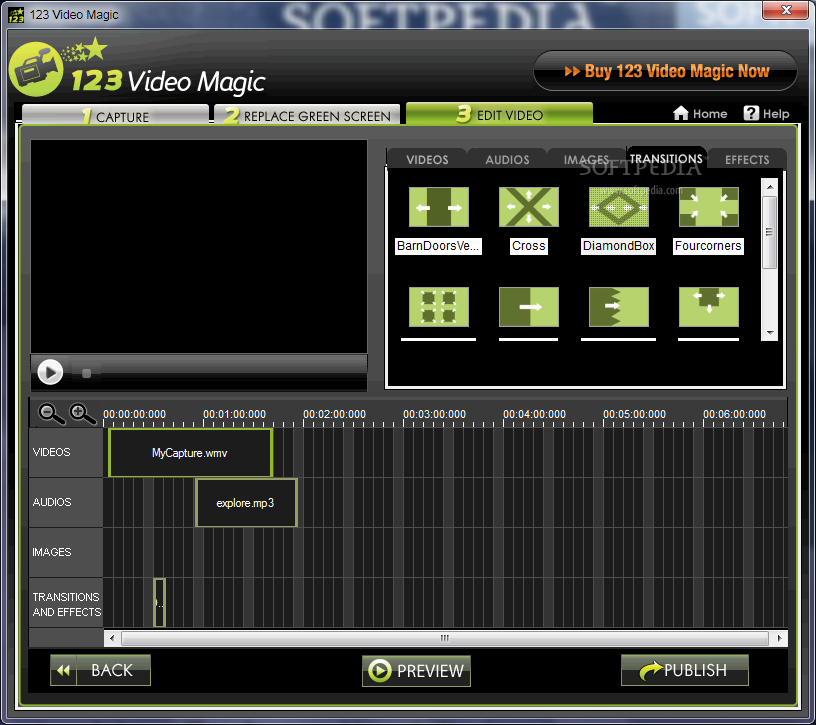816x725 pixels.
Task: Click the TRANSITIONS AND EFFECTS track label
Action: [x=67, y=604]
